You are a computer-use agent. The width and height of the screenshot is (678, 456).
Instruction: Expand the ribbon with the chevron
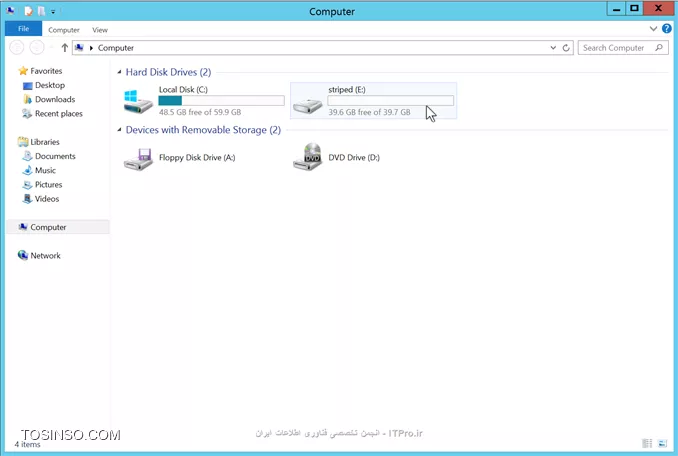[x=653, y=29]
